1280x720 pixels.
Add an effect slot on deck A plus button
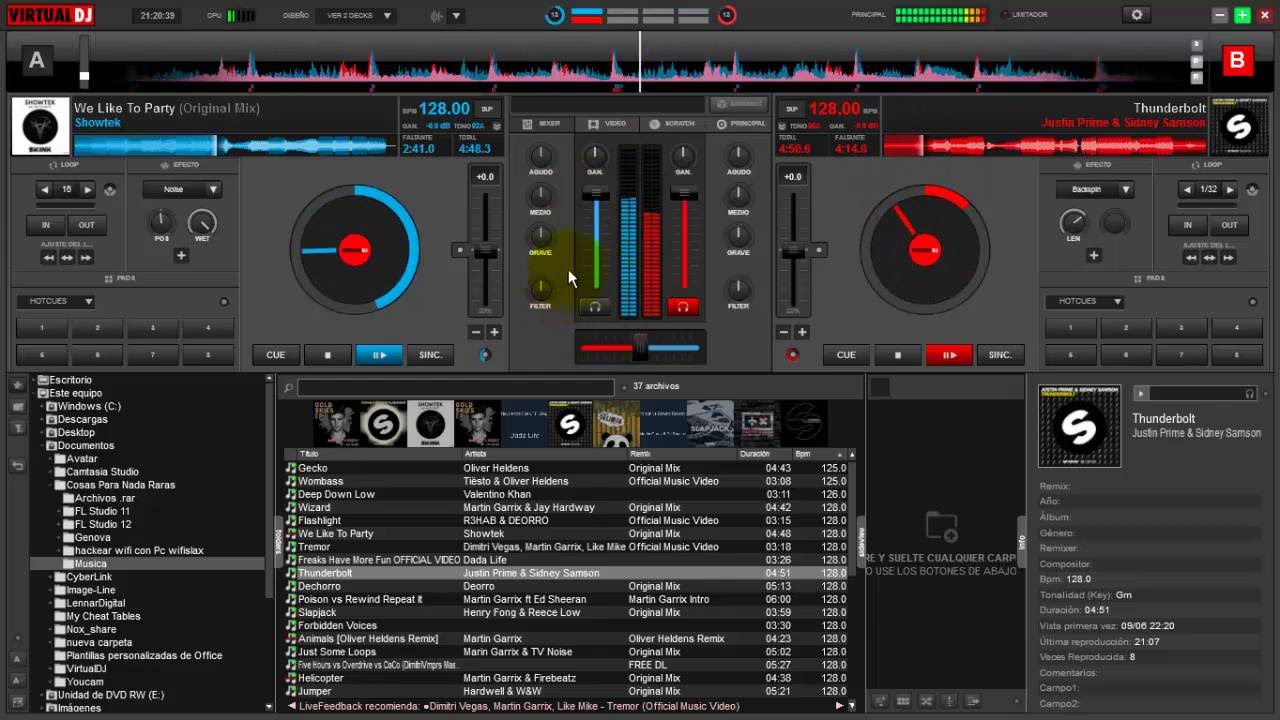(181, 256)
